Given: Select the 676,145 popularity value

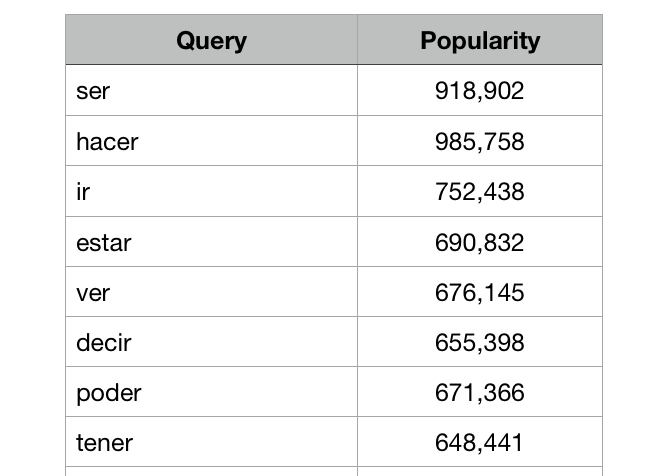Looking at the screenshot, I should (x=480, y=292).
